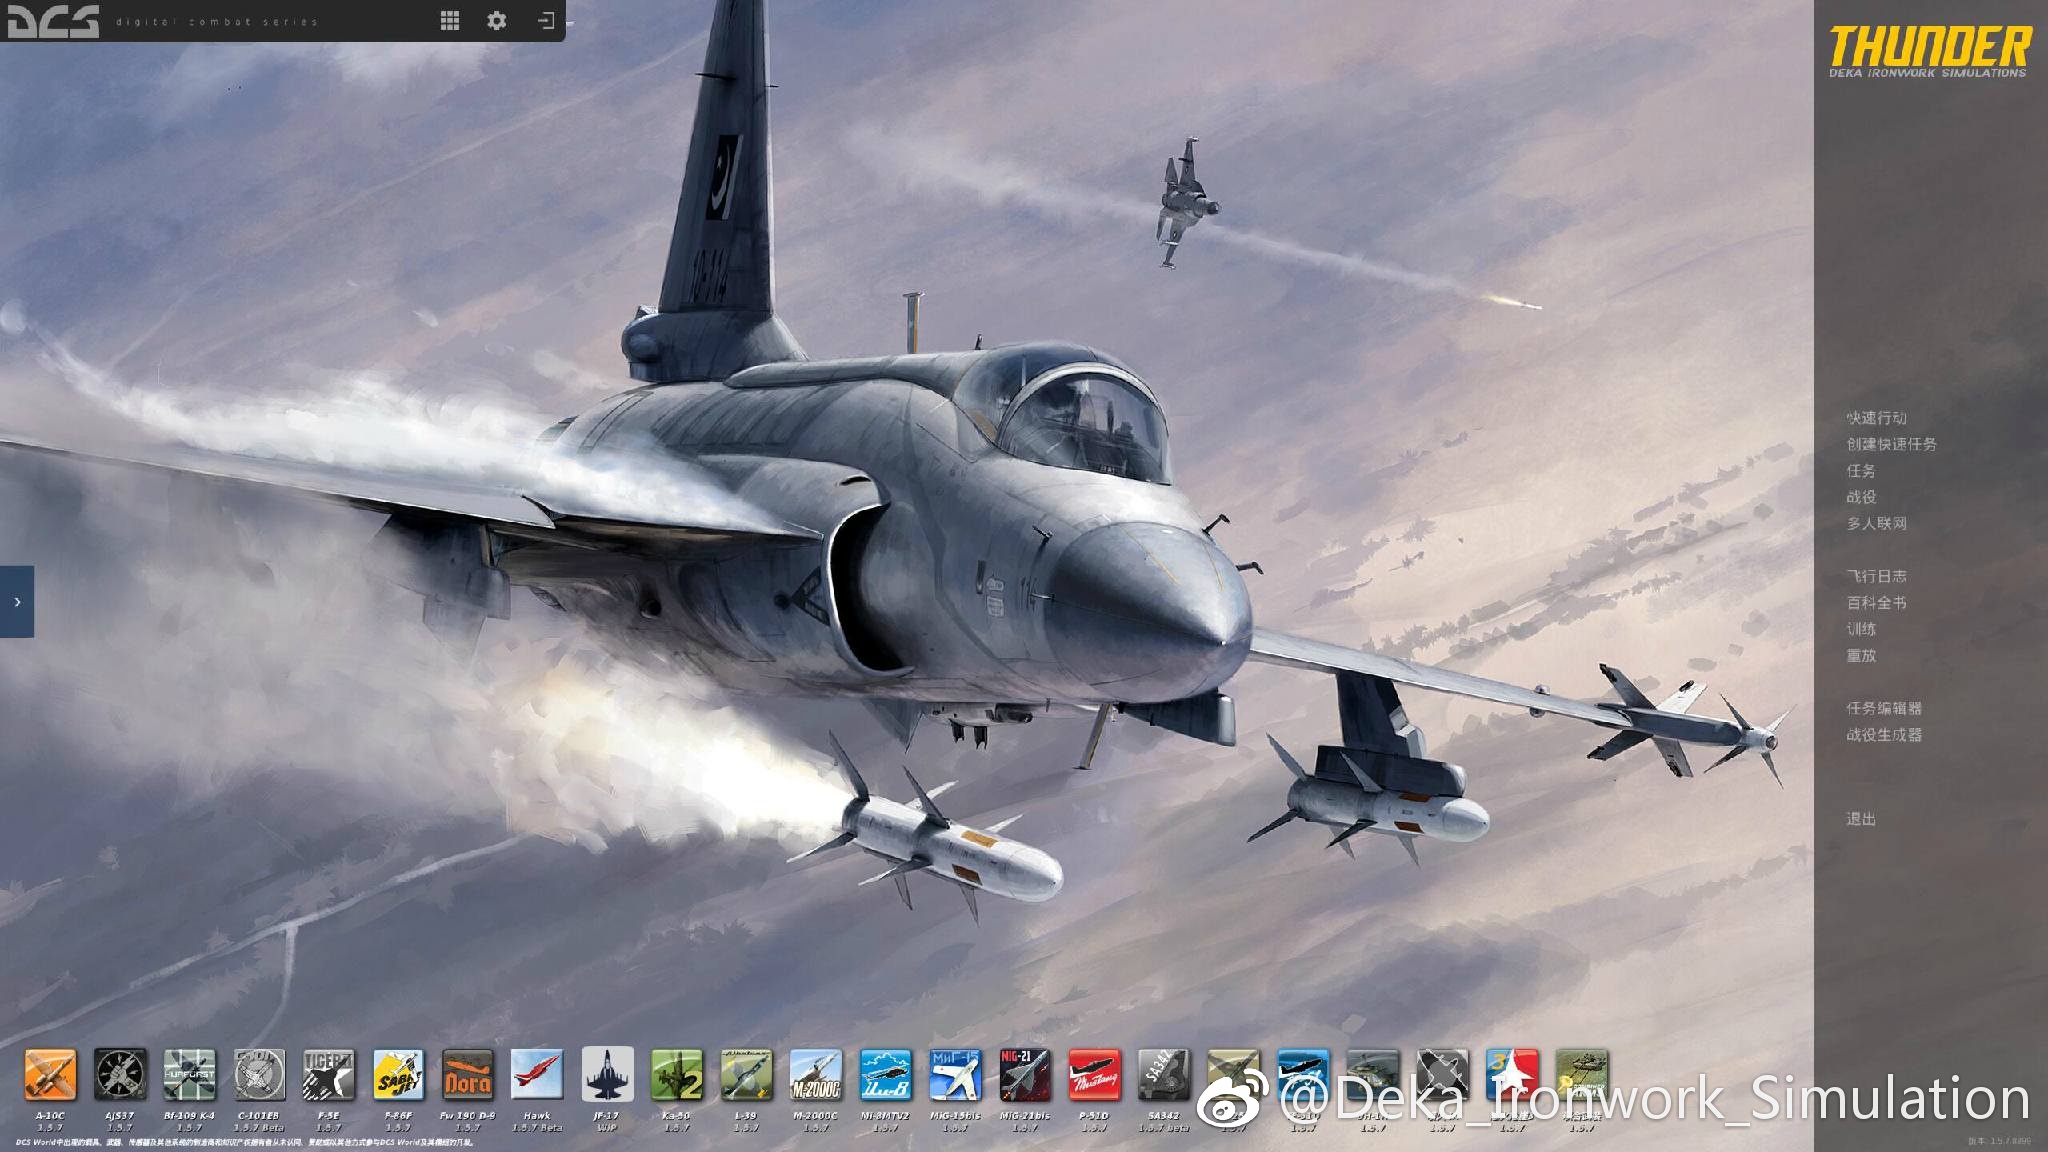Viewport: 2048px width, 1152px height.
Task: Open 战役生成器 campaign builder
Action: click(x=1884, y=734)
